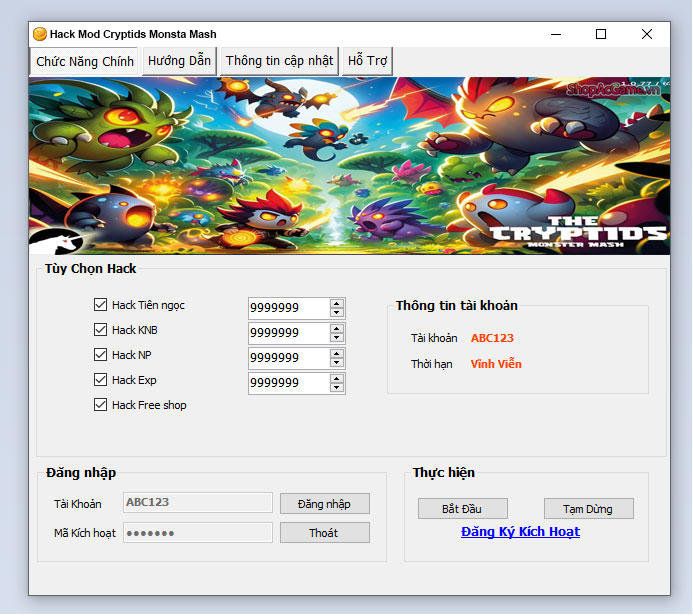Screen dimensions: 693x616
Task: Uncheck the Hack Tiên ngọc checkbox
Action: tap(100, 304)
